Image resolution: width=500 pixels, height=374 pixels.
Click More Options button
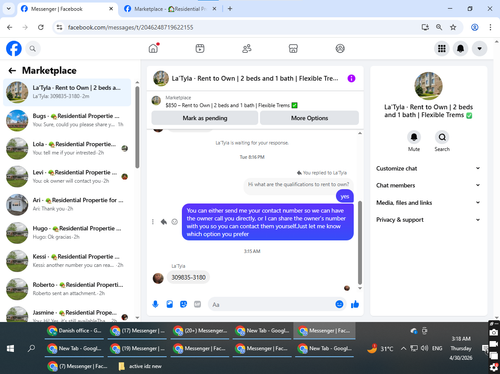(x=309, y=118)
